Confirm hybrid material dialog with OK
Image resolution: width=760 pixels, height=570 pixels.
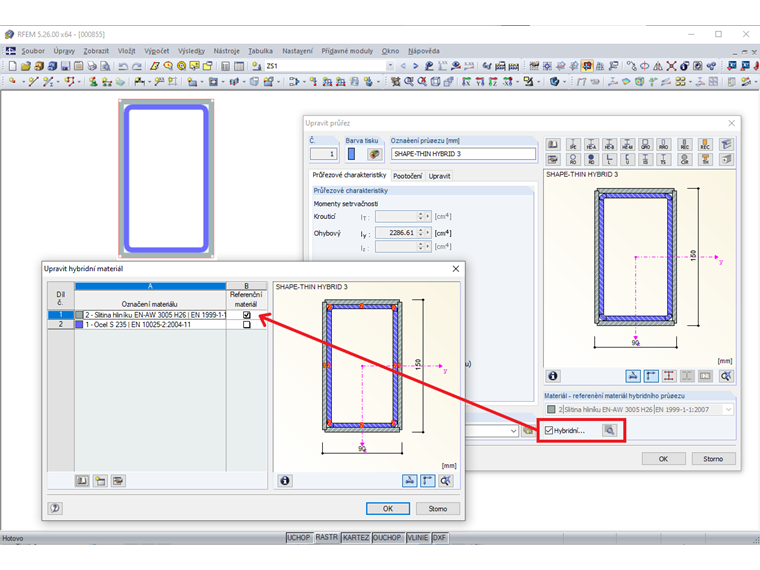[x=388, y=508]
